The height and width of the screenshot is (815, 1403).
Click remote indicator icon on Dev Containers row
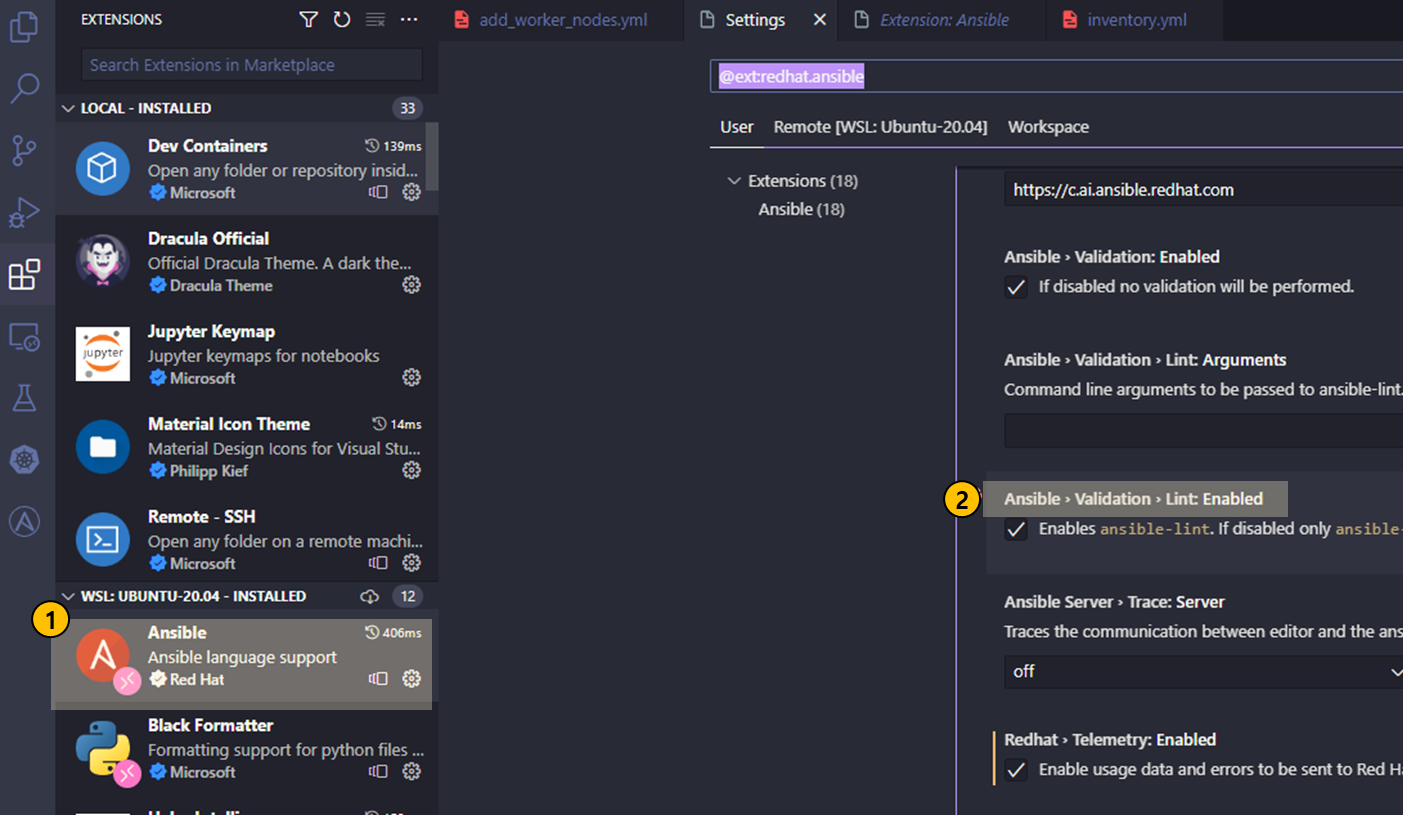tap(378, 192)
